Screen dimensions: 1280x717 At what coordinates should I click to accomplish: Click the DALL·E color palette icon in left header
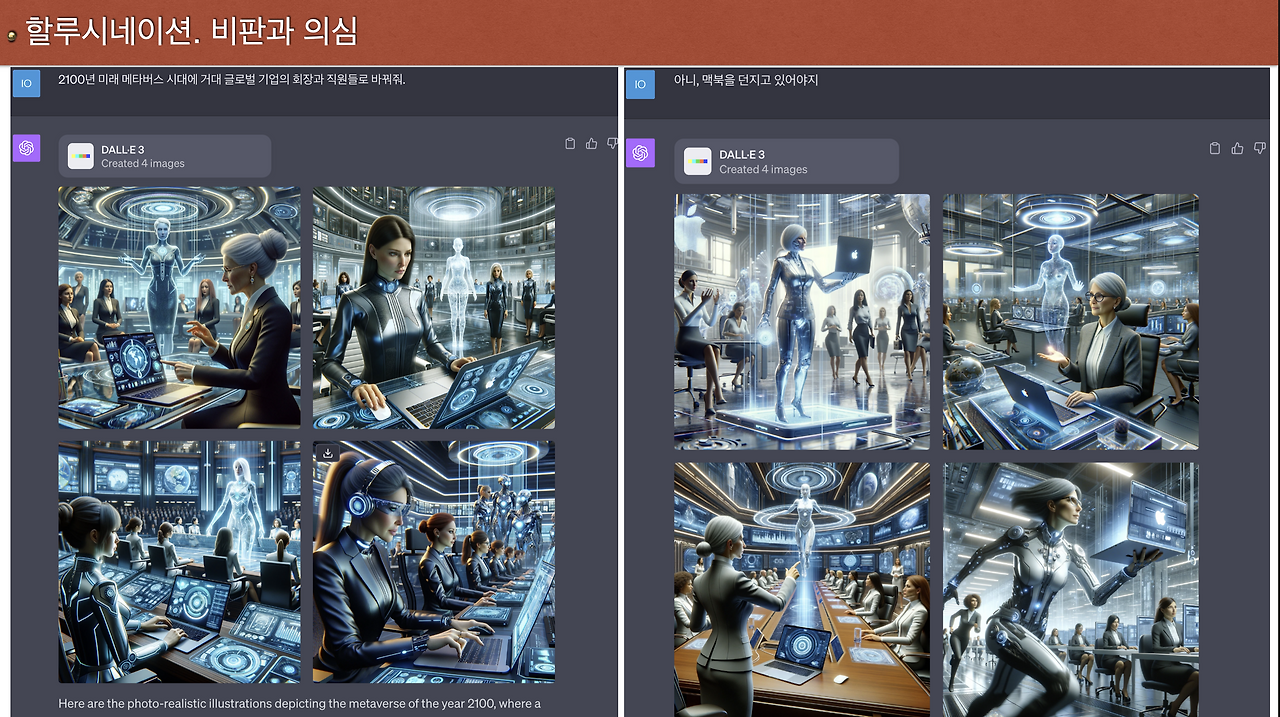[x=80, y=154]
